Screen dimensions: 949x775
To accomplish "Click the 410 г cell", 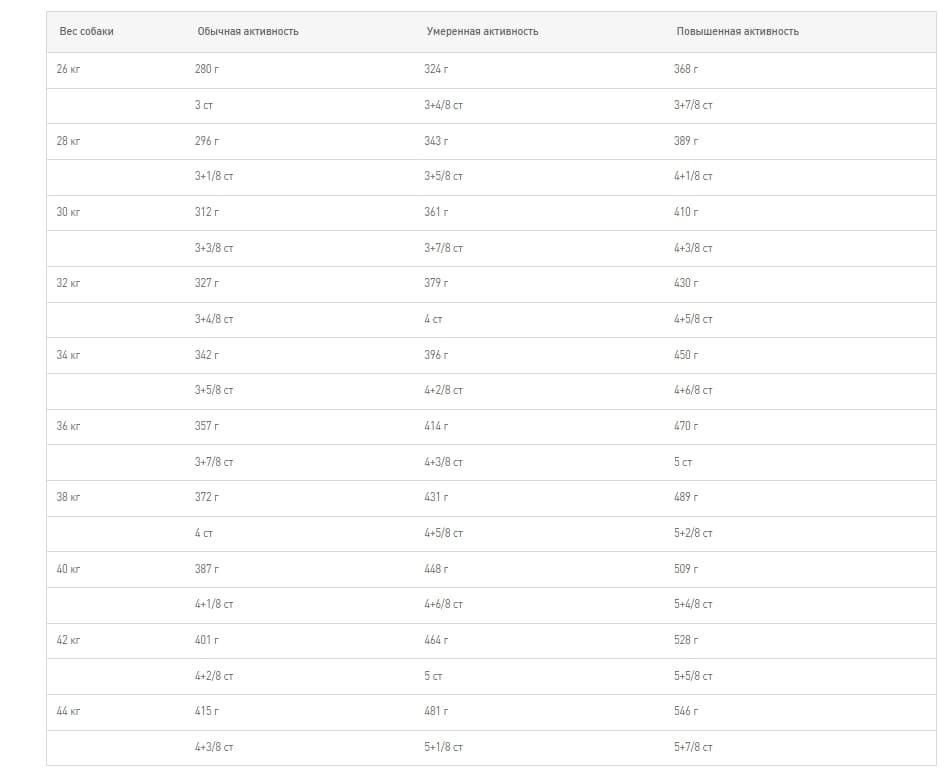I will pos(686,212).
